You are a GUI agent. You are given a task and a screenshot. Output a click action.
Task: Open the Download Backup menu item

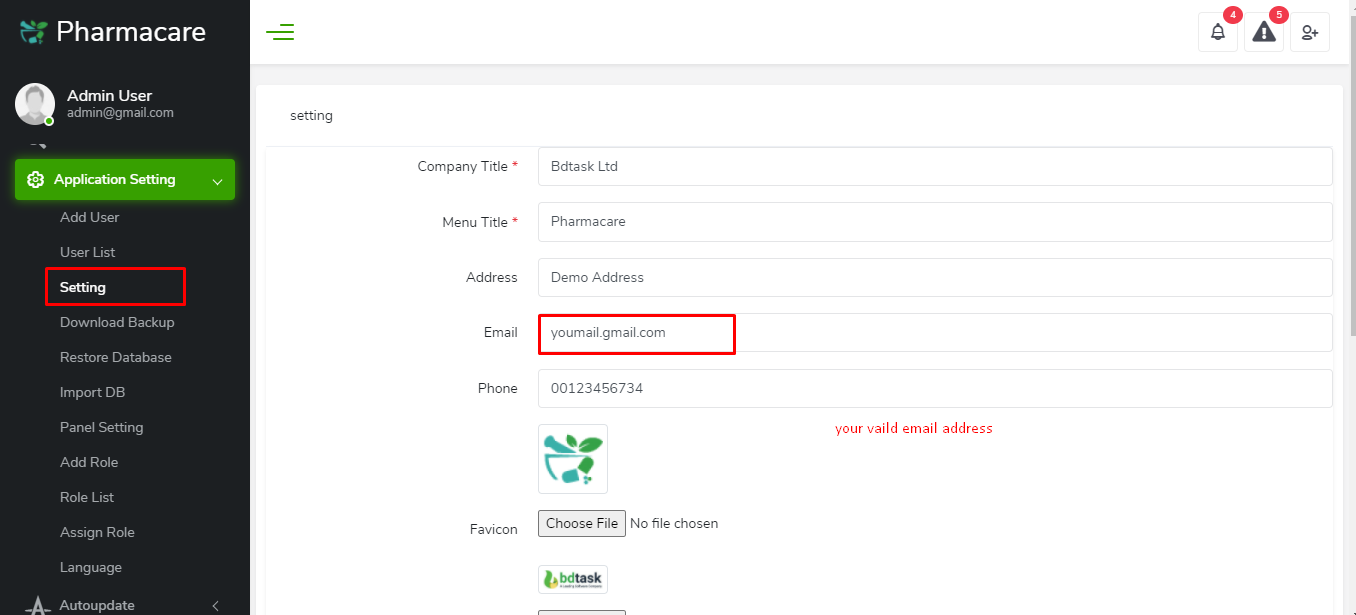117,322
